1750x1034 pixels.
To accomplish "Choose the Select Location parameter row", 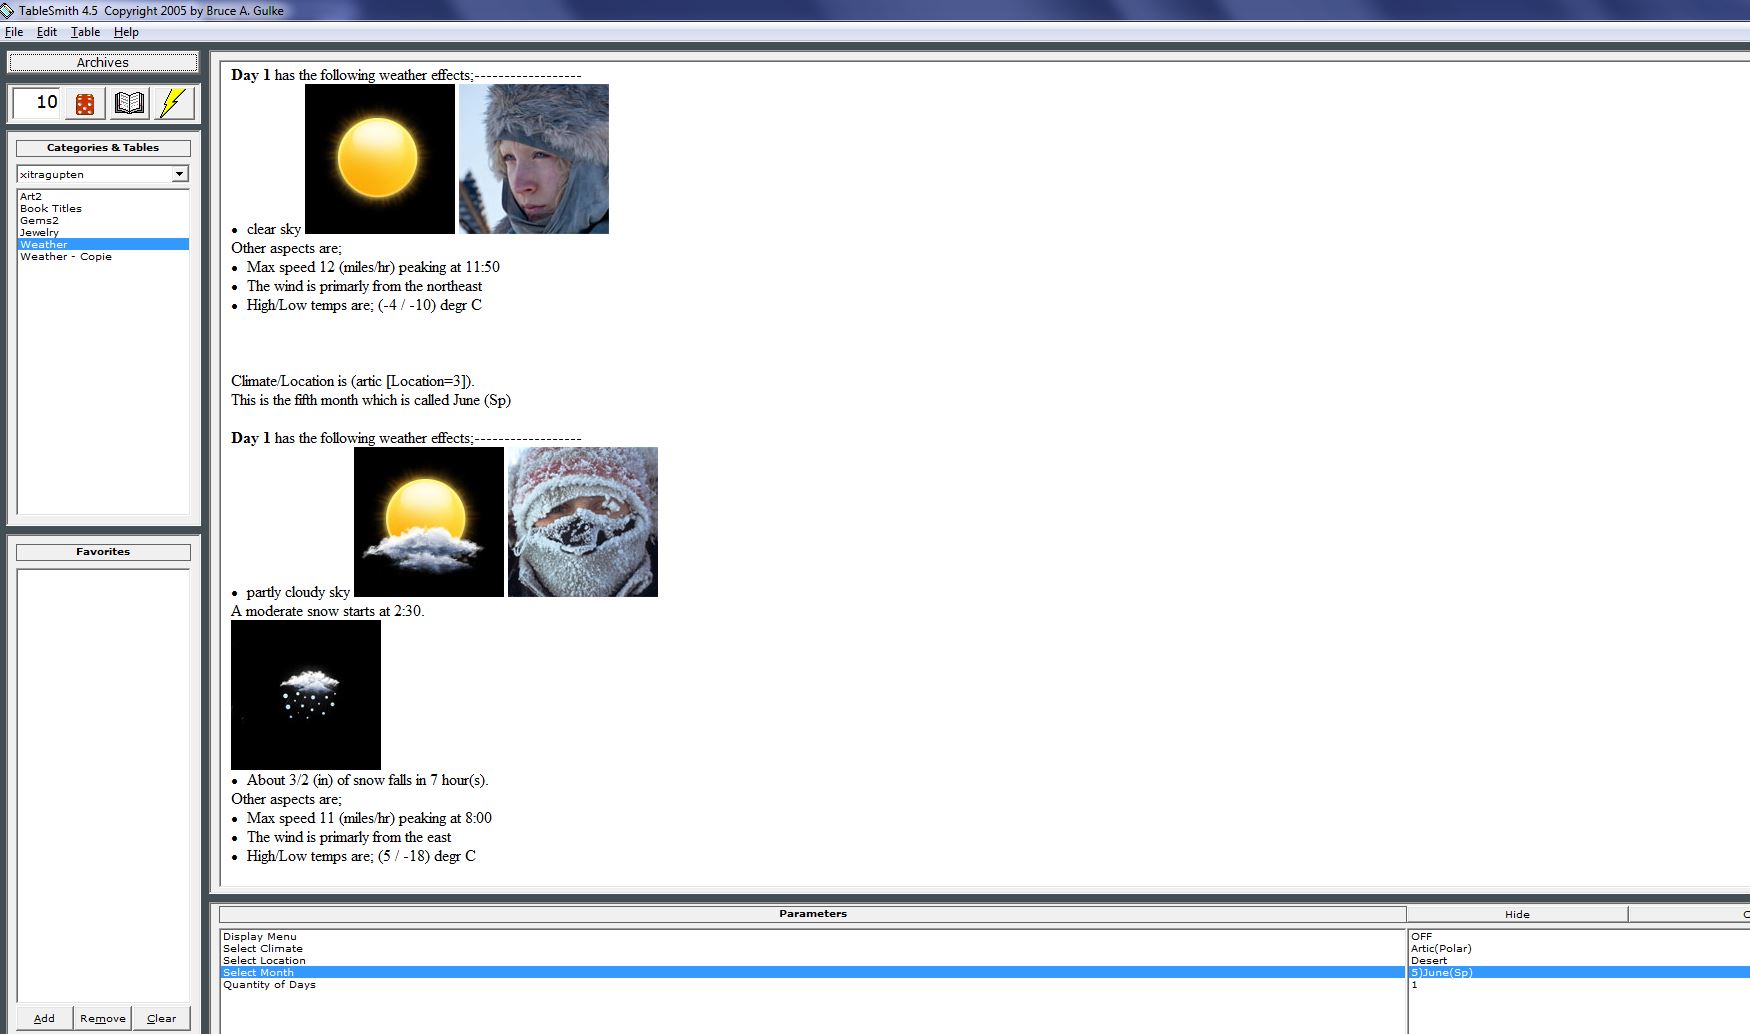I will [812, 960].
